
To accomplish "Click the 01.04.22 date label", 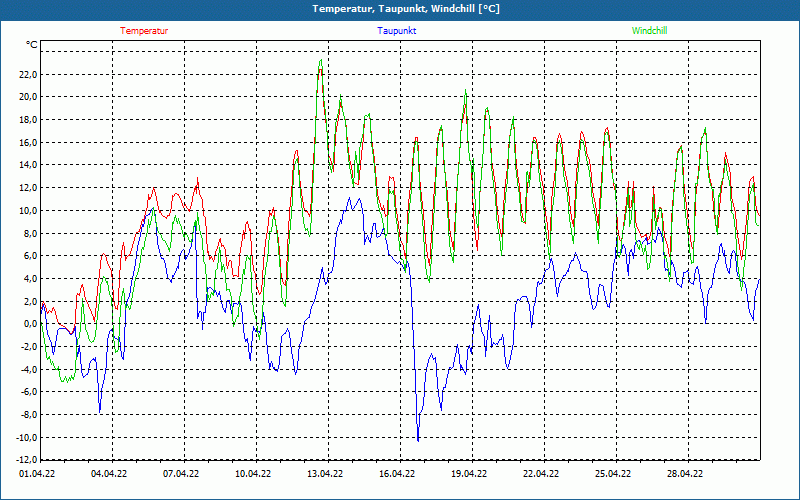I will point(37,474).
